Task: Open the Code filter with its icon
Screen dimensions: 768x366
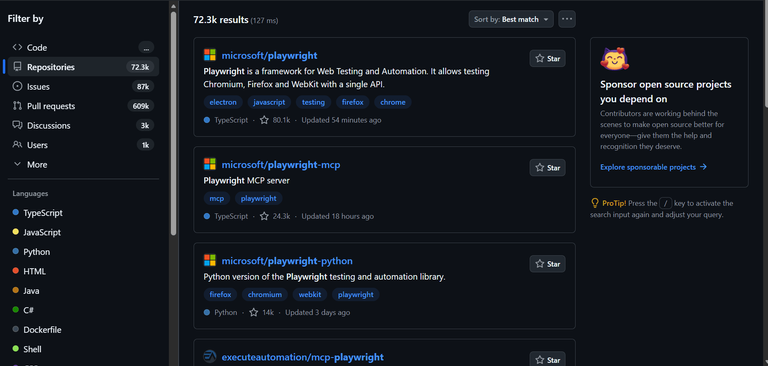Action: pyautogui.click(x=18, y=48)
